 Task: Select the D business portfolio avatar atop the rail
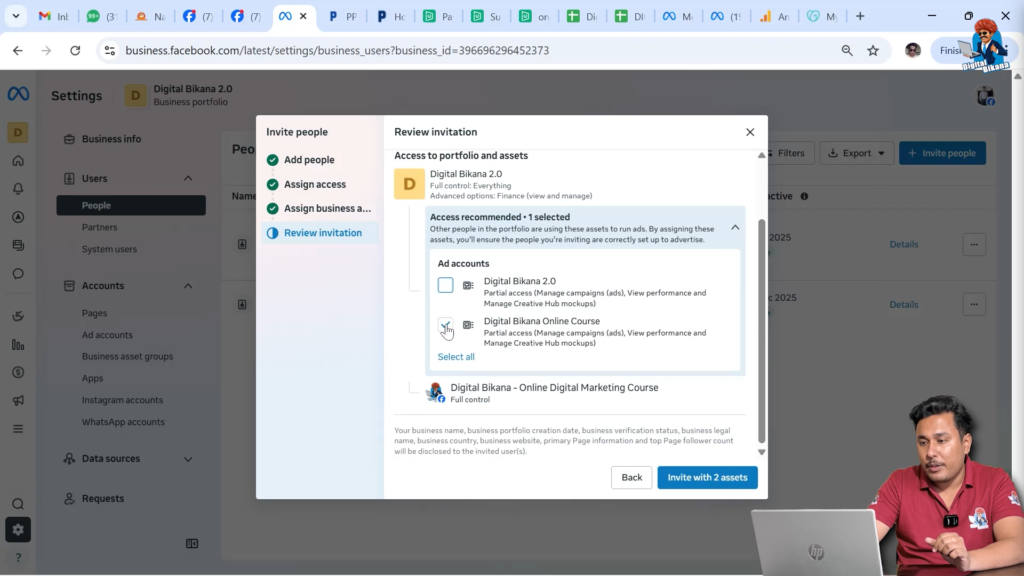pos(20,131)
